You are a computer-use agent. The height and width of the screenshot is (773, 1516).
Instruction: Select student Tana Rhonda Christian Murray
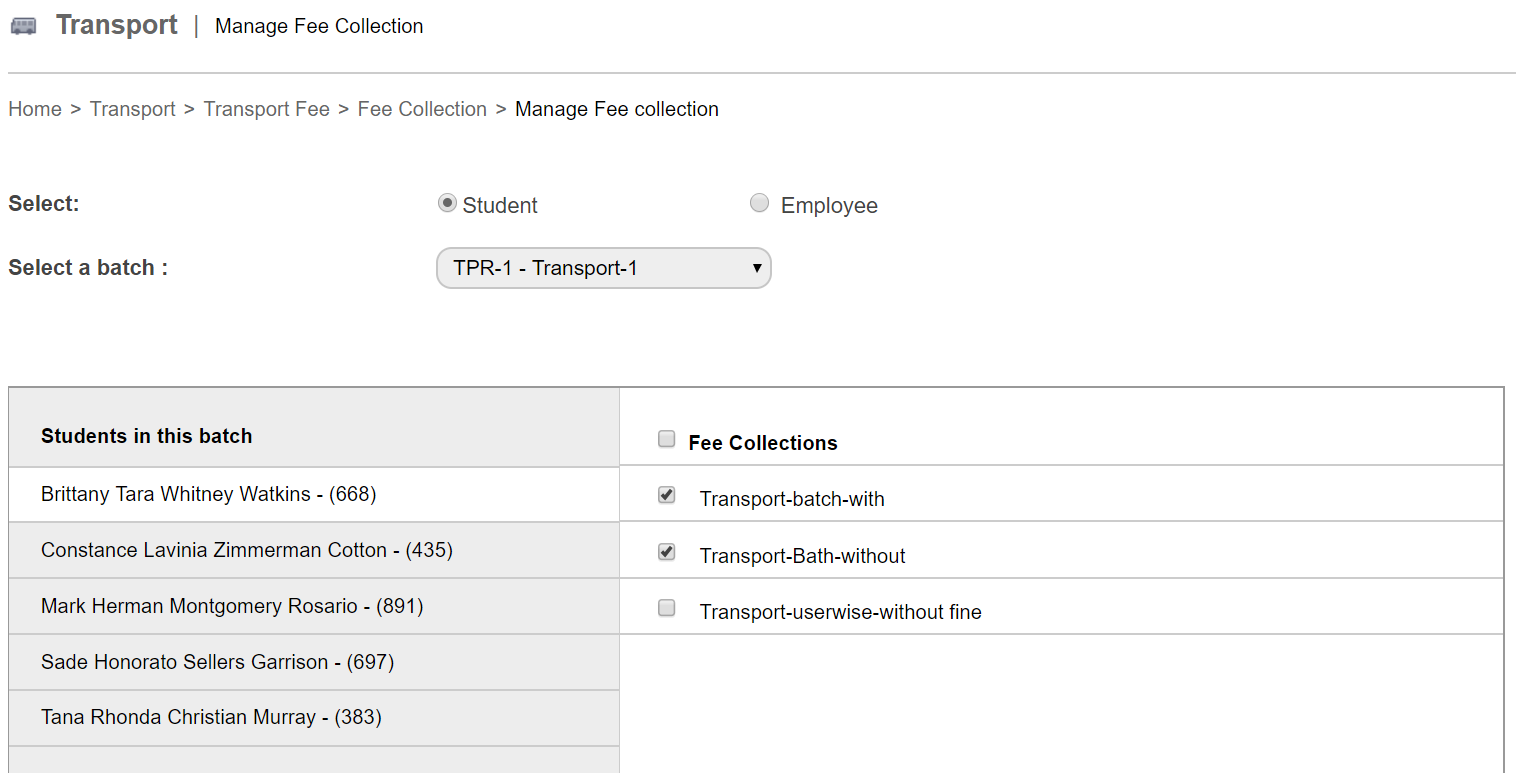pyautogui.click(x=211, y=717)
